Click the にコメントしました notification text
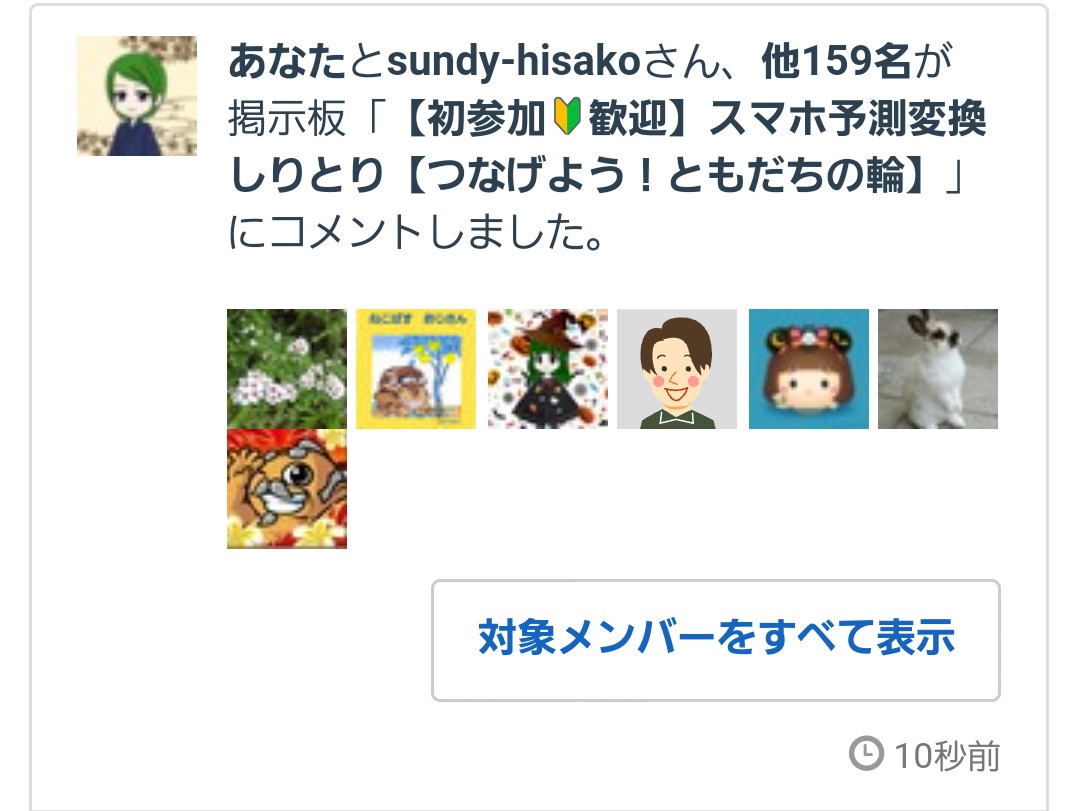 [416, 232]
